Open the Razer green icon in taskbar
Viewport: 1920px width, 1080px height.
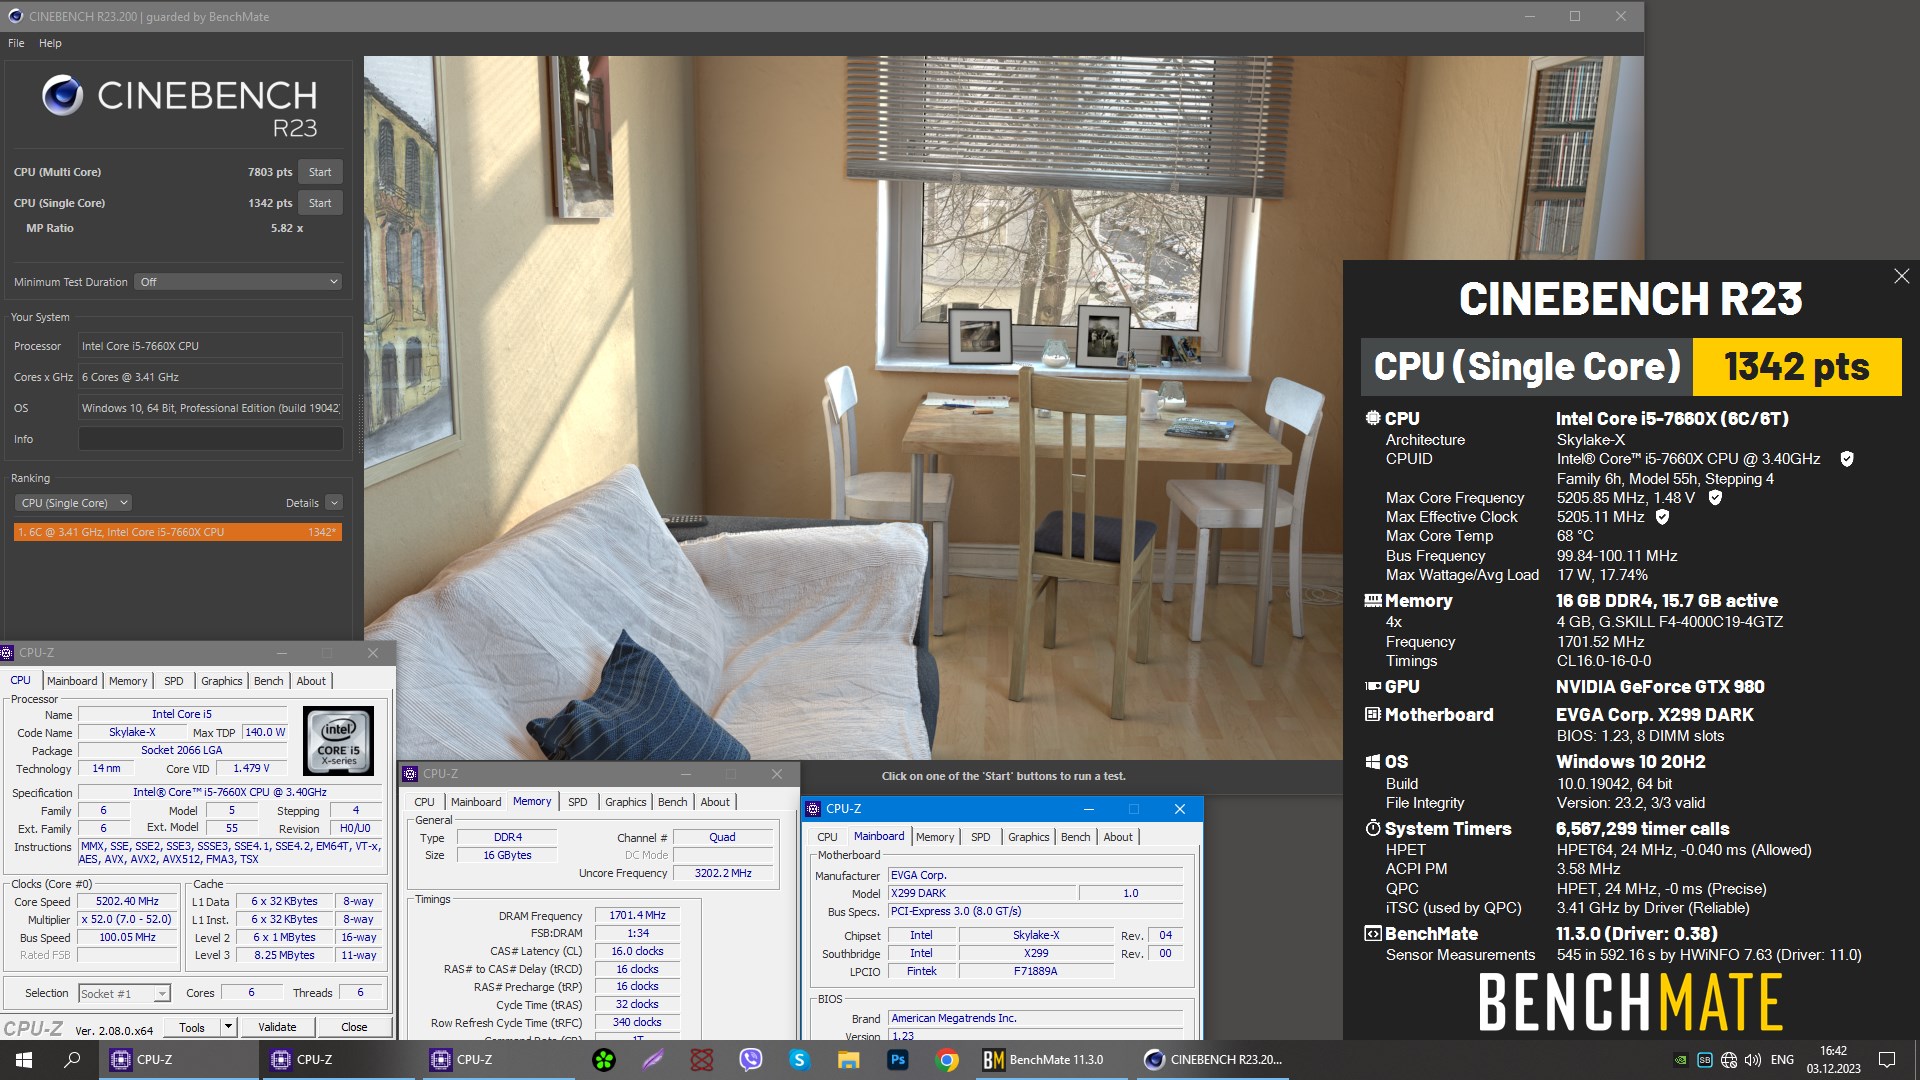604,1060
